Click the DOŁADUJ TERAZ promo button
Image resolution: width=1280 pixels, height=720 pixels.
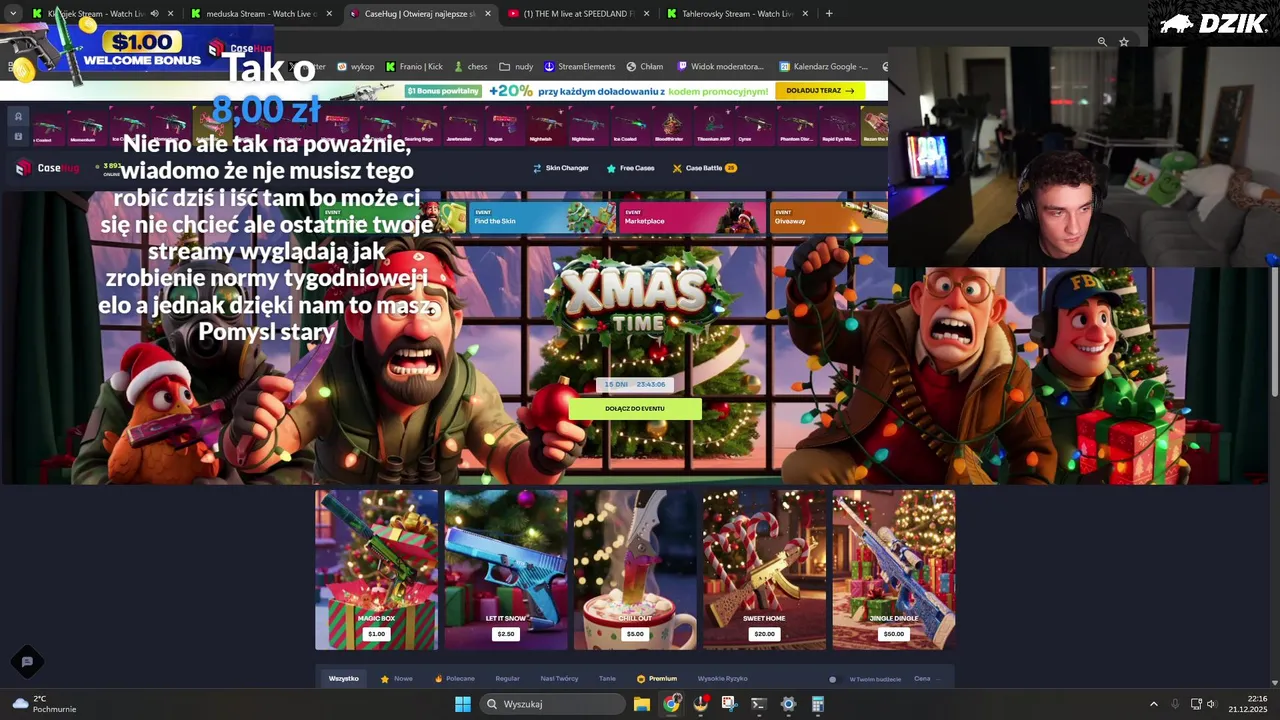(820, 91)
